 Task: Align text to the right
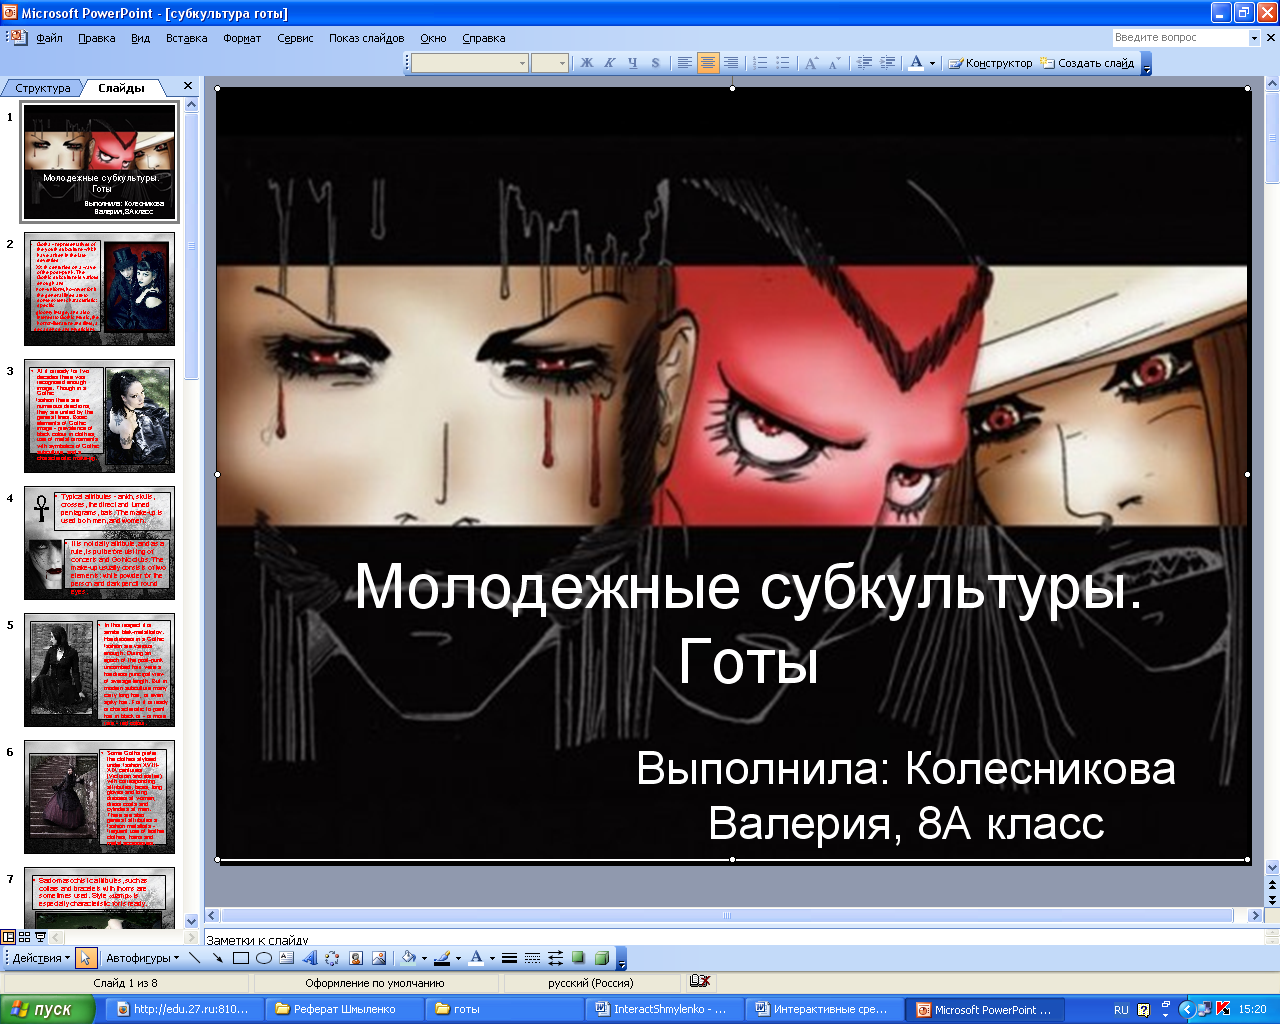(x=731, y=63)
